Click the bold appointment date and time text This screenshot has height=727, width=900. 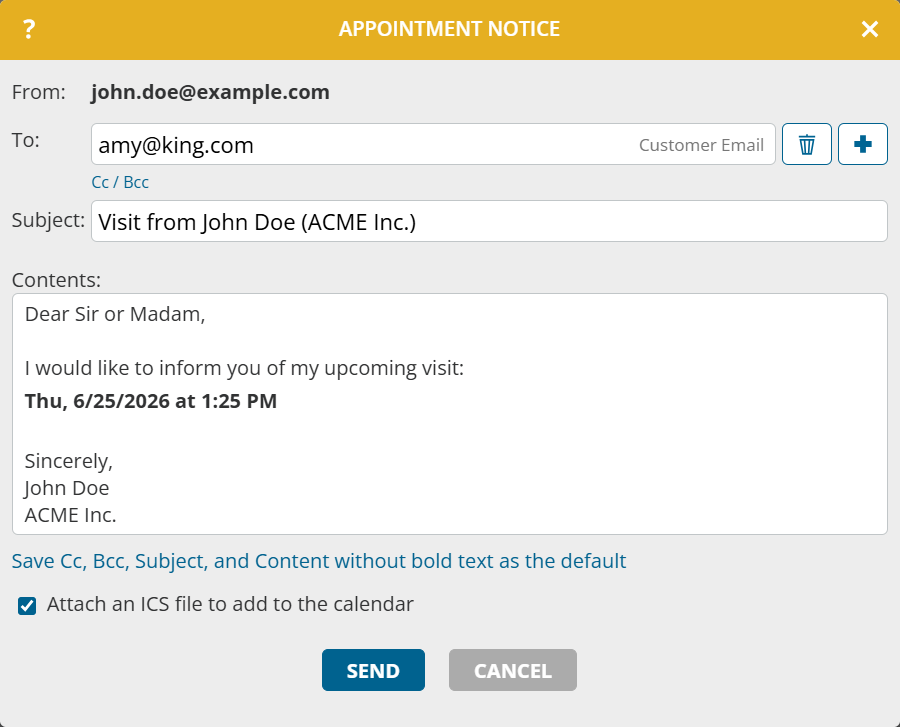click(x=150, y=401)
